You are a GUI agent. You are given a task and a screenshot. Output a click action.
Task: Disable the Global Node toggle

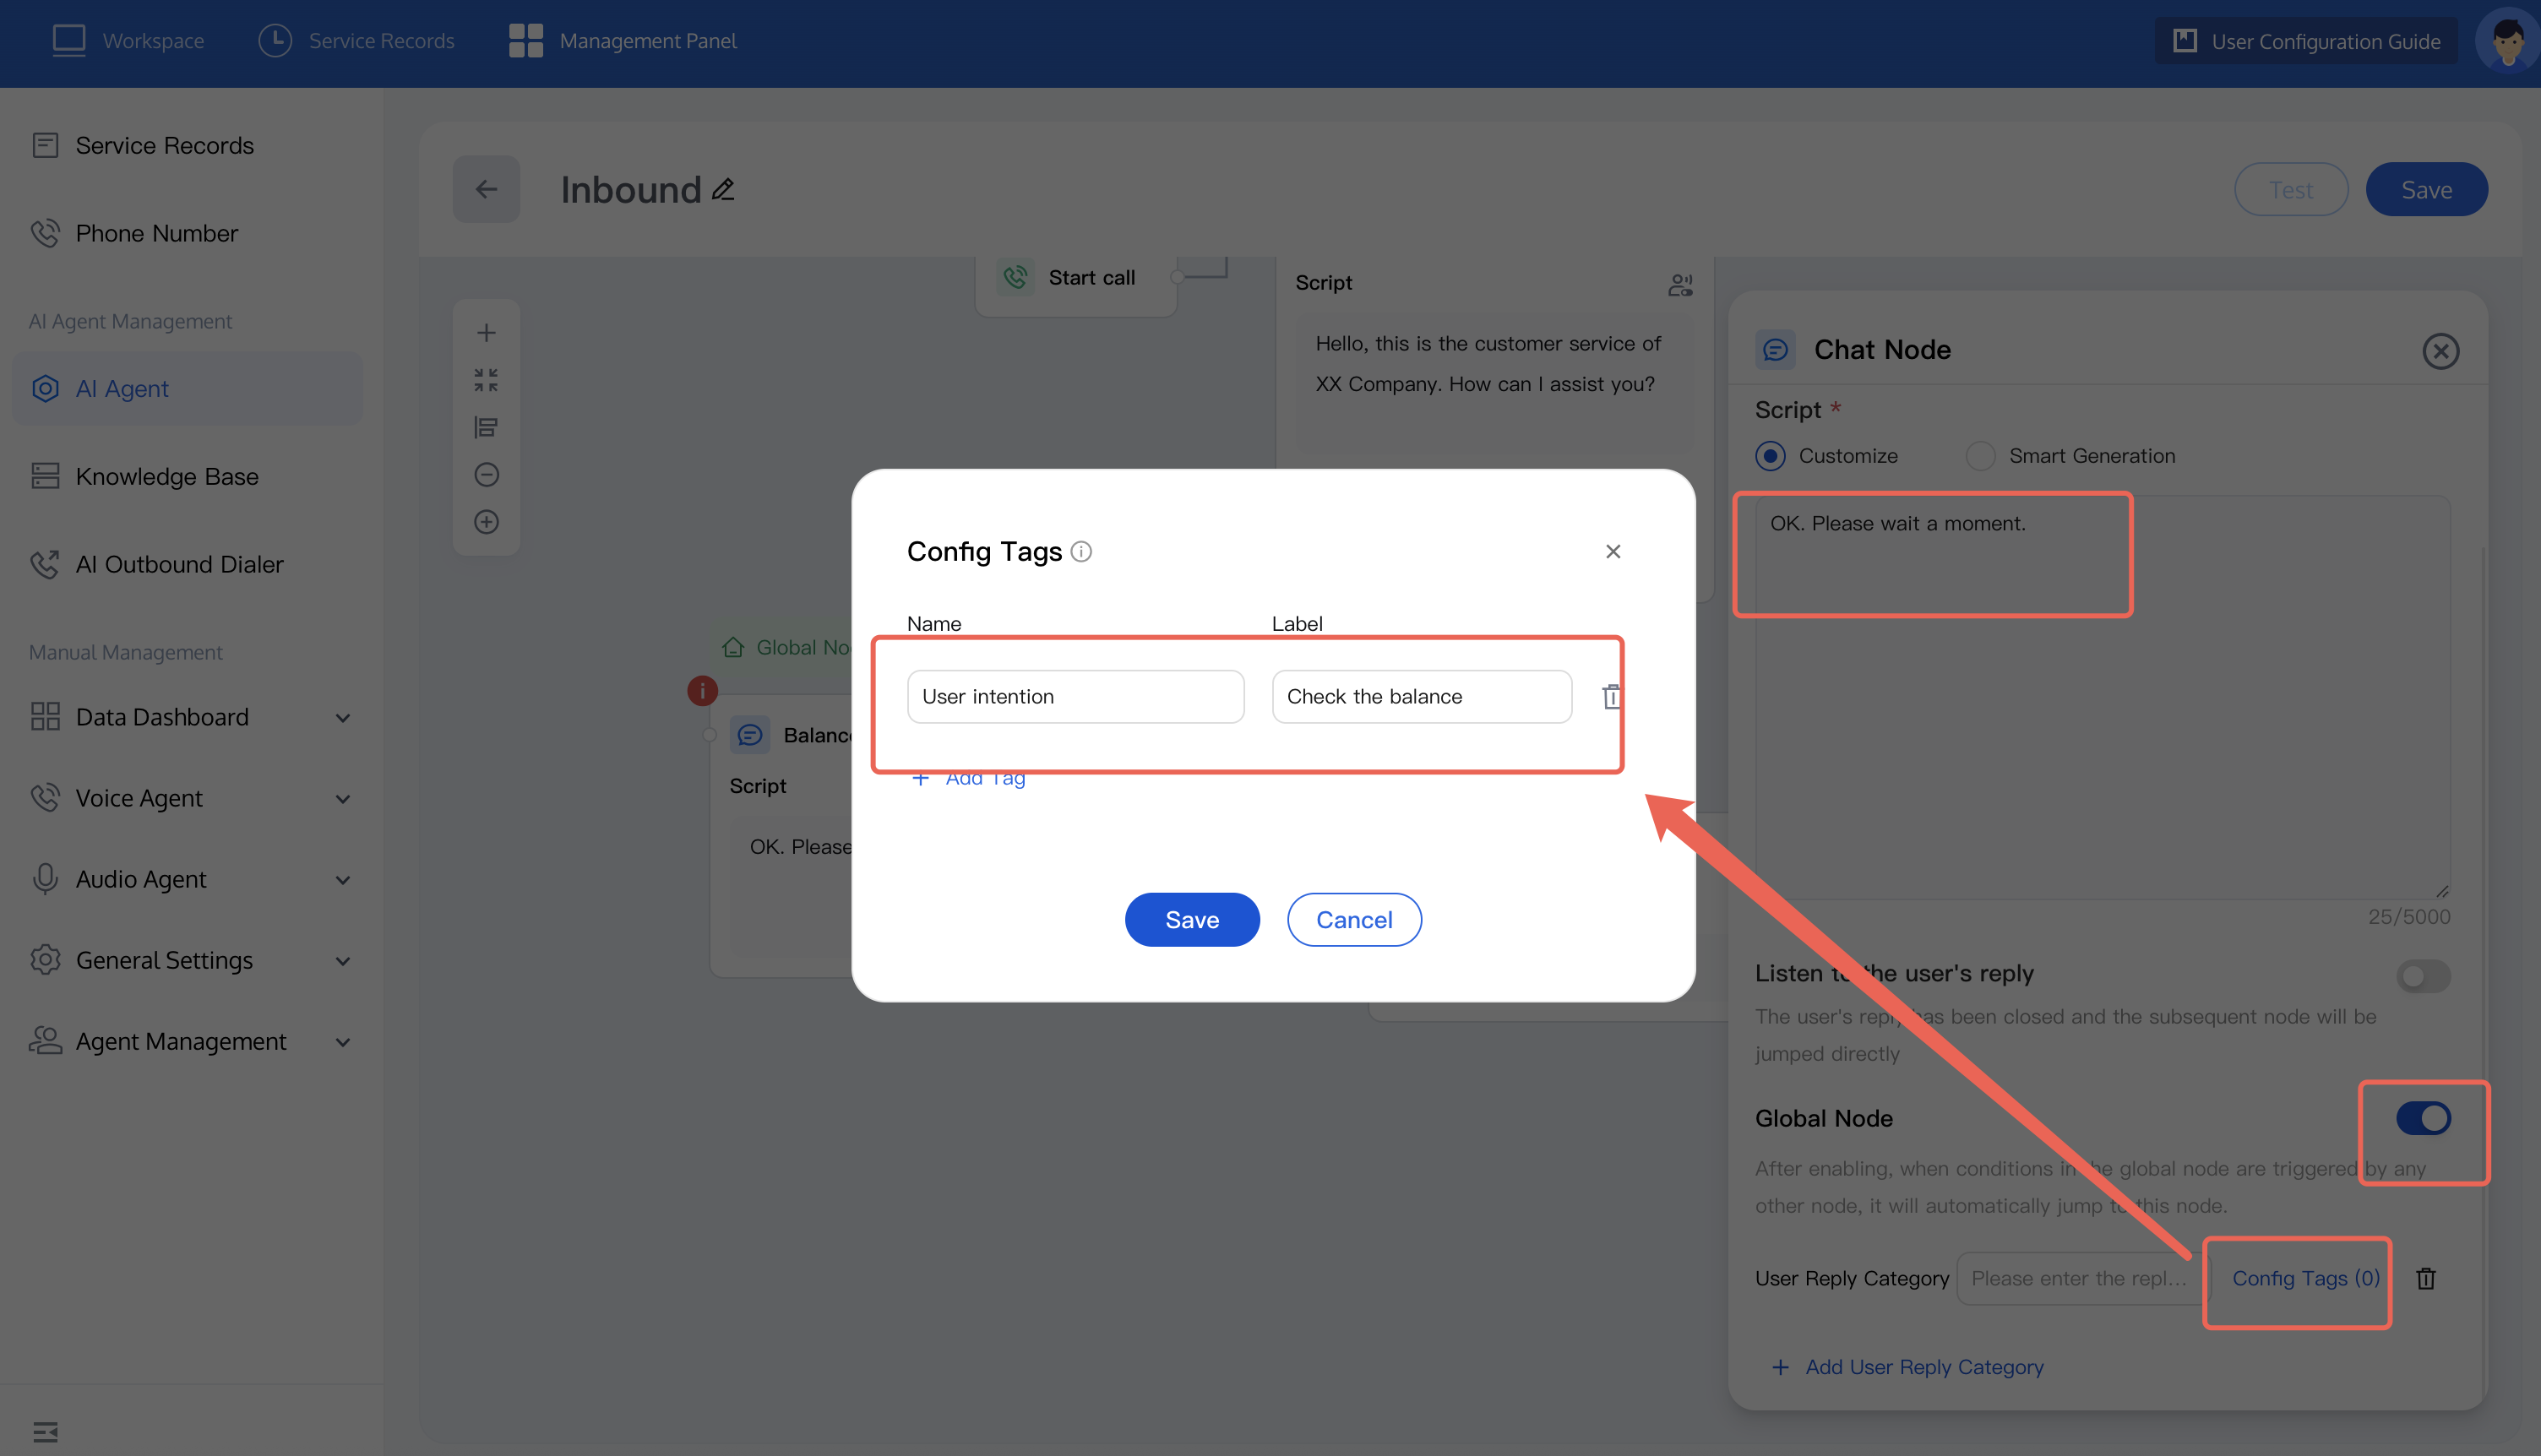tap(2422, 1118)
